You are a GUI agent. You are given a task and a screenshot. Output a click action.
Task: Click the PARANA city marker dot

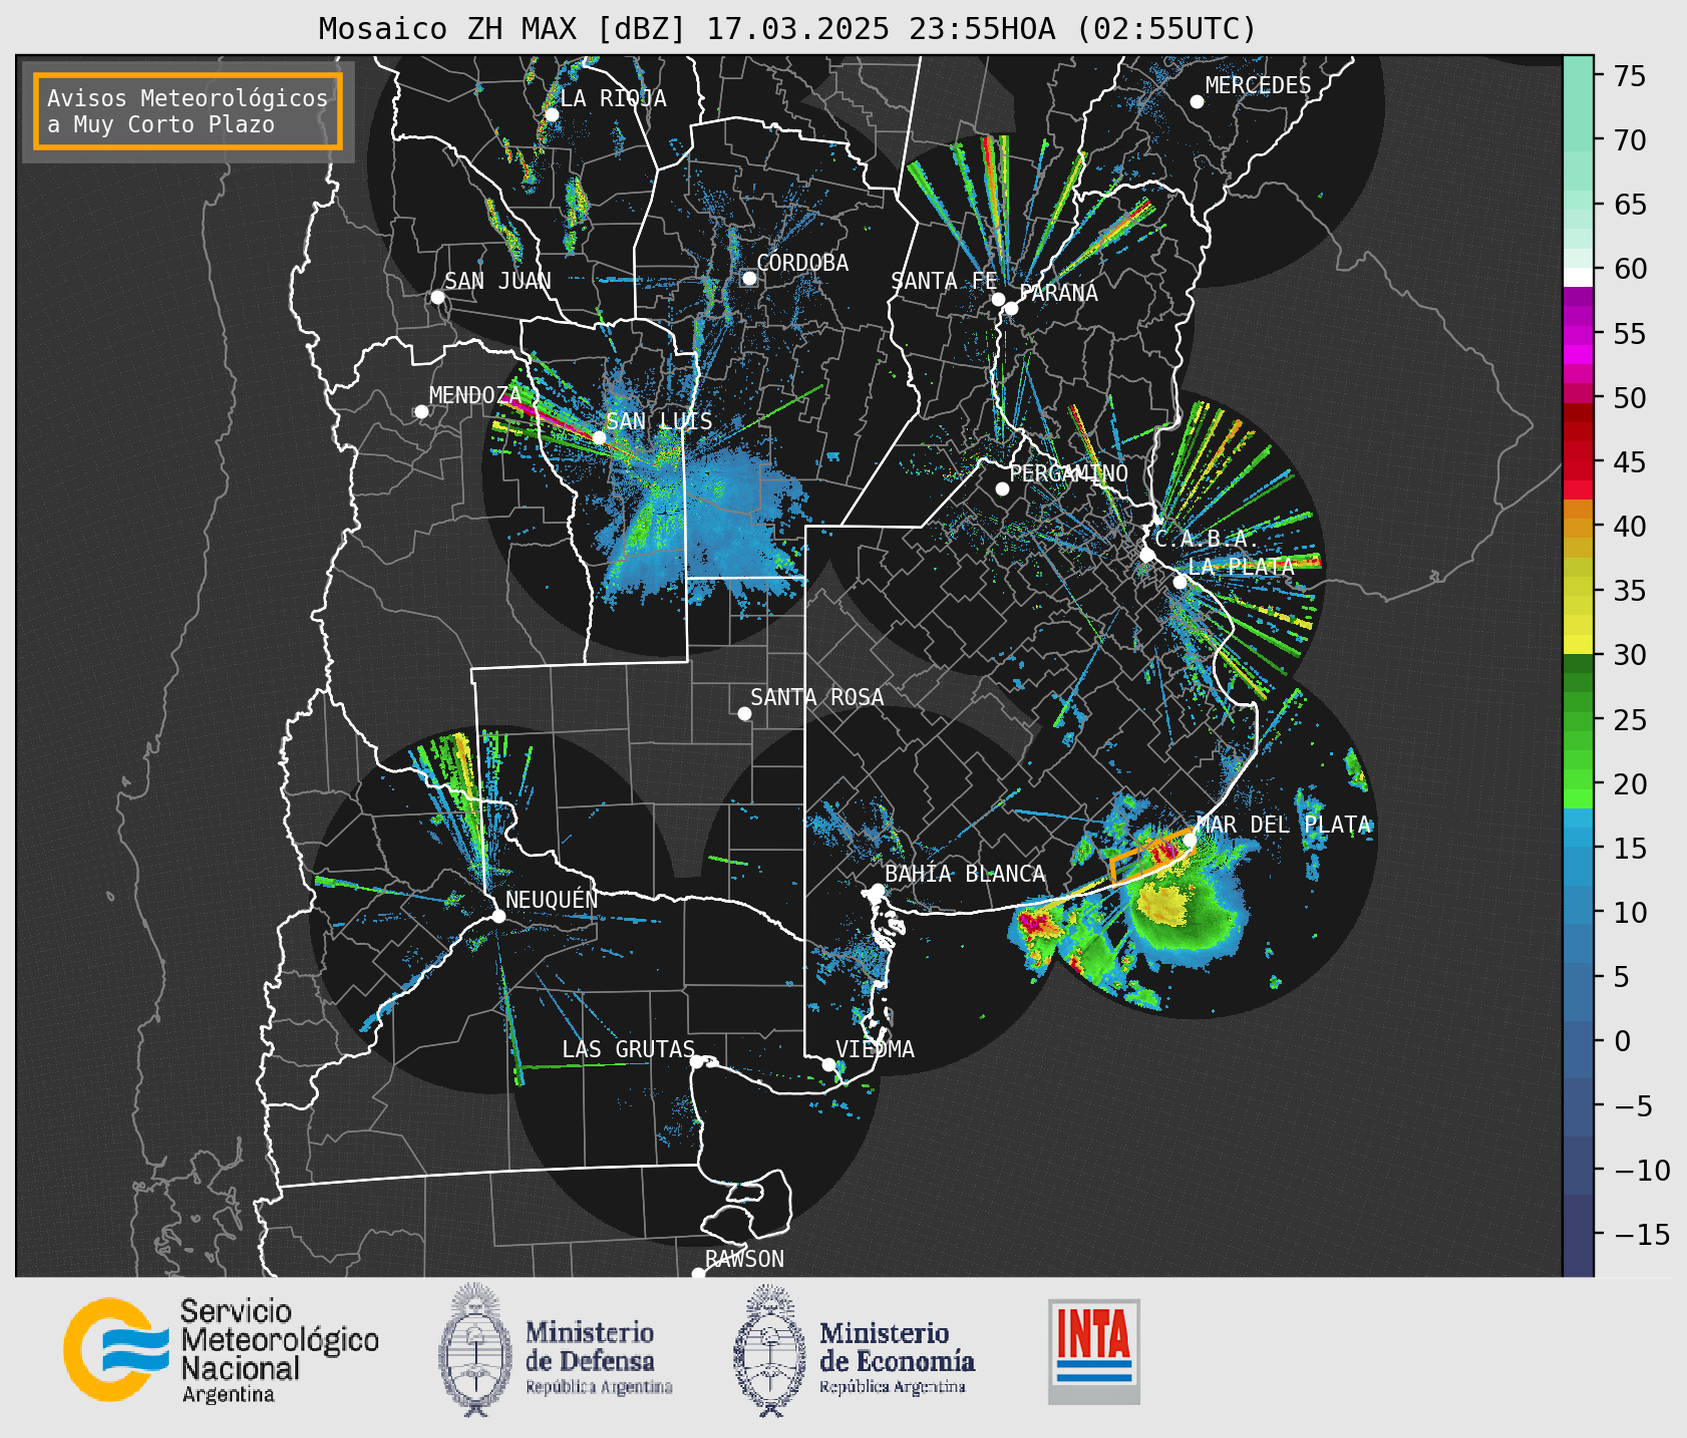(1011, 308)
